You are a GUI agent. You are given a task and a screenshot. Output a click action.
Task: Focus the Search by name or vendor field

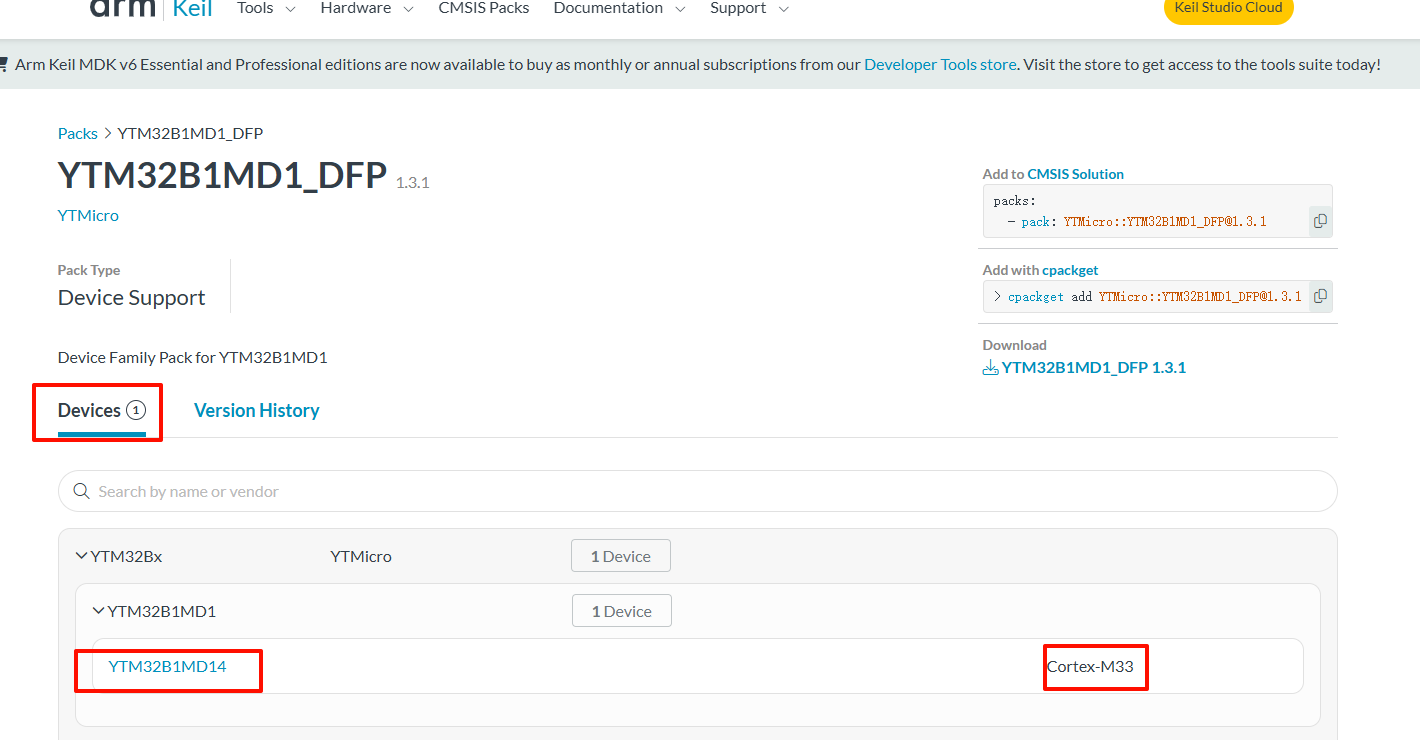(x=698, y=491)
